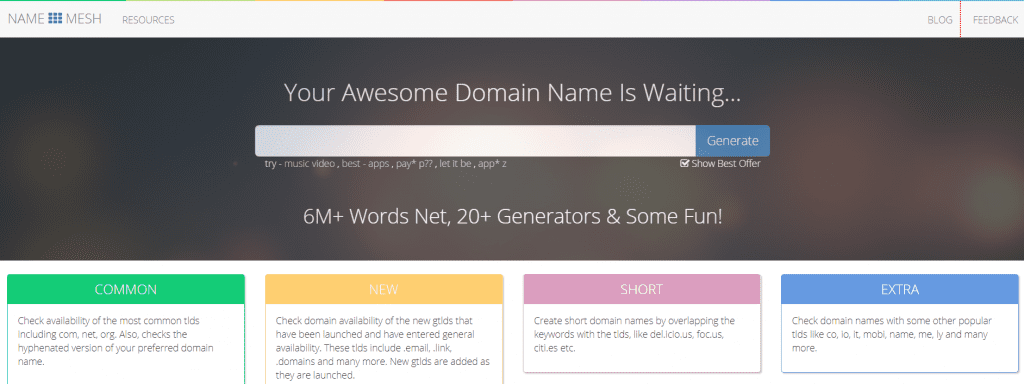Viewport: 1024px width, 384px height.
Task: Open the FEEDBACK link
Action: coord(995,20)
